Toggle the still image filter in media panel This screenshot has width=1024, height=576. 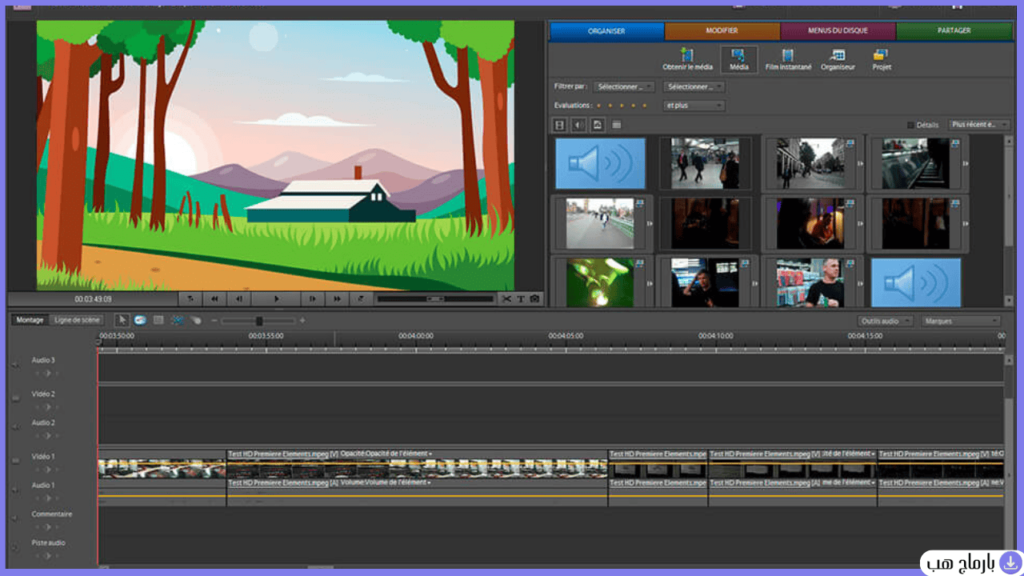597,125
